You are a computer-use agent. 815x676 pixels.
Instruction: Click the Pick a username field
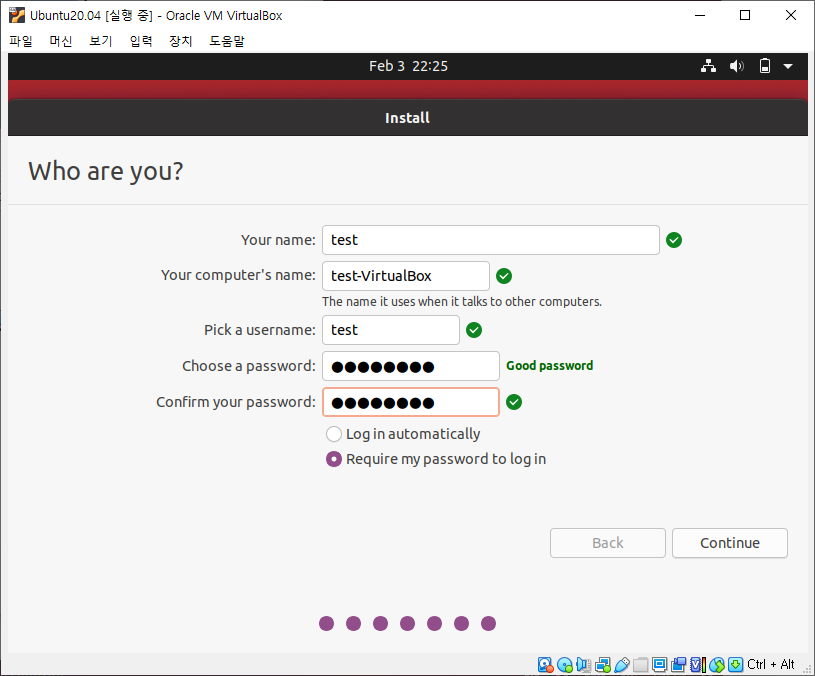(x=391, y=330)
